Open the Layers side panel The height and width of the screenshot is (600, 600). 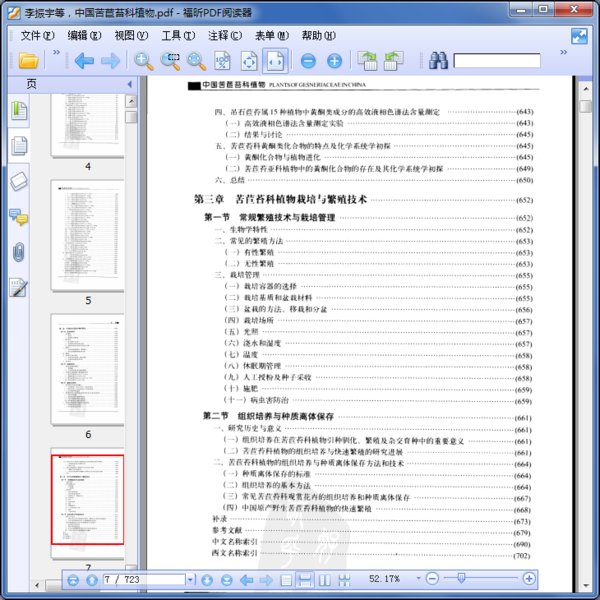[19, 181]
